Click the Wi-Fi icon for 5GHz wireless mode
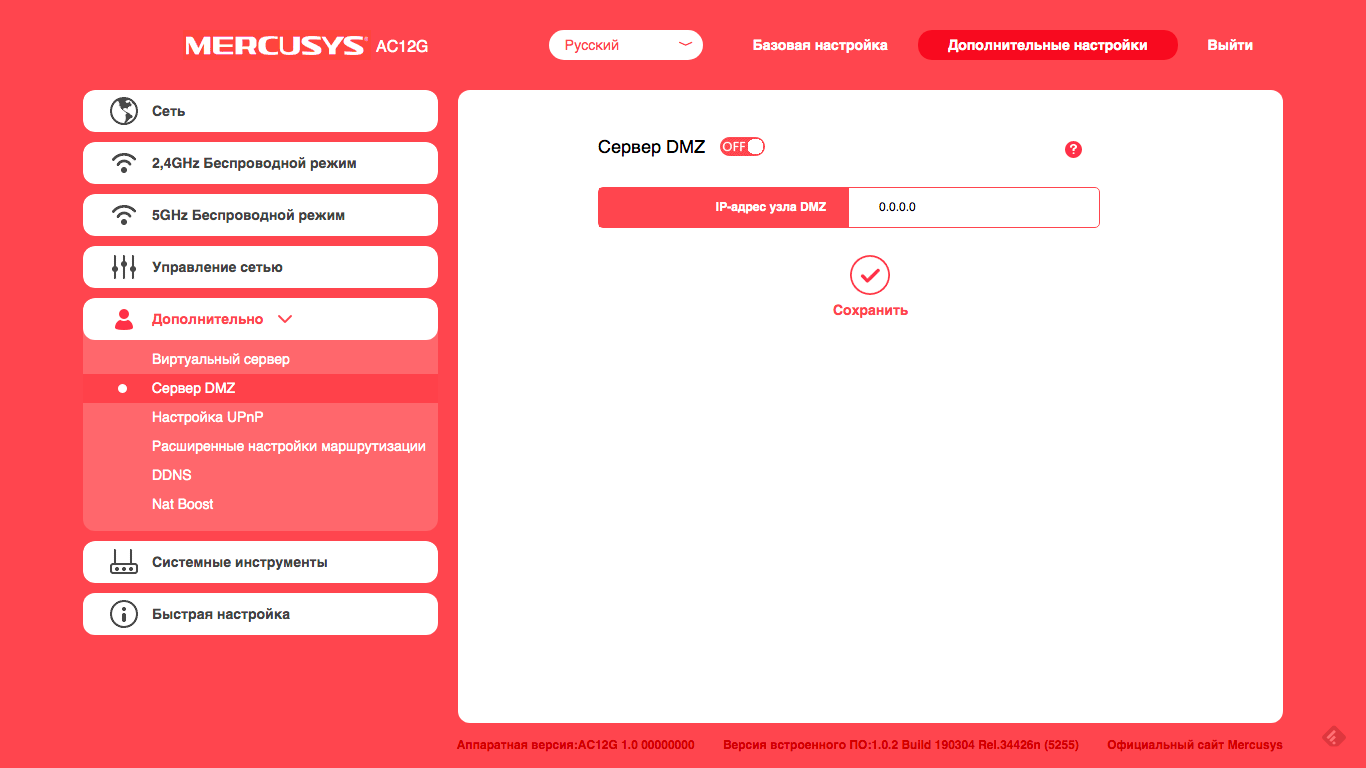The image size is (1366, 768). pyautogui.click(x=123, y=215)
